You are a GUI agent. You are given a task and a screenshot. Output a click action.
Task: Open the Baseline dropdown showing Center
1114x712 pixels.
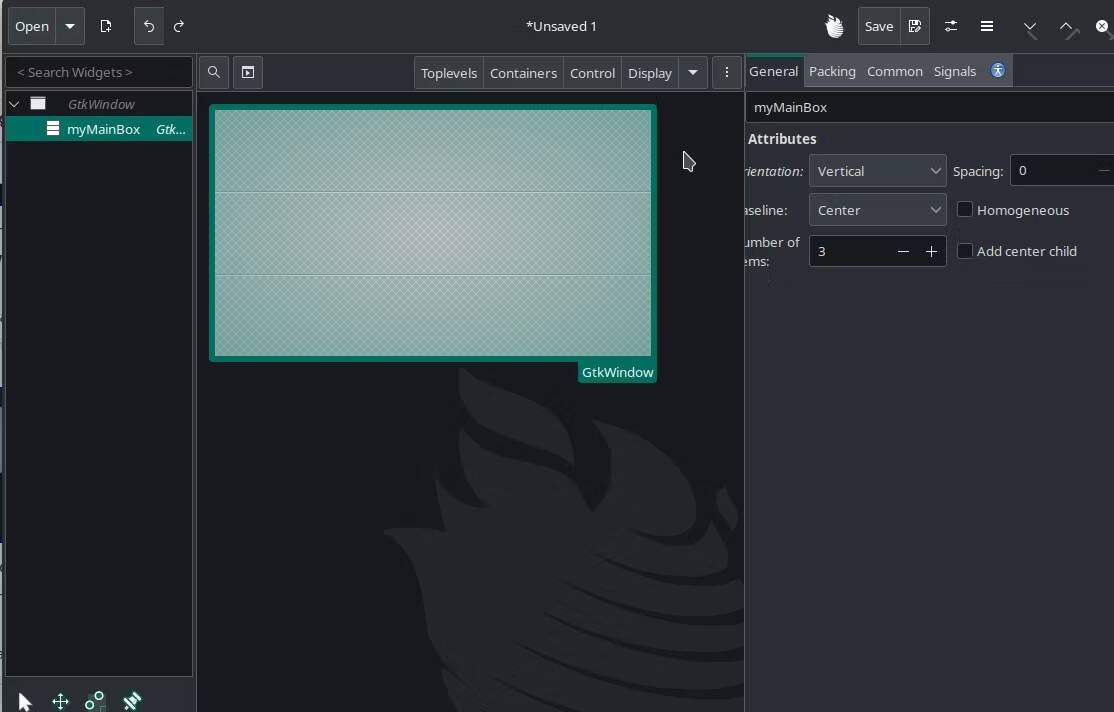tap(877, 210)
